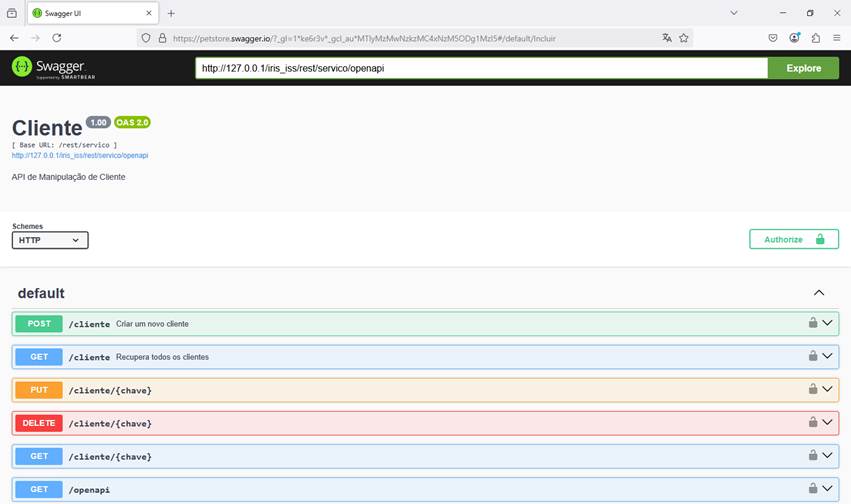Bookmark this page with the star icon
Screen dimensions: 851x504
pyautogui.click(x=684, y=38)
